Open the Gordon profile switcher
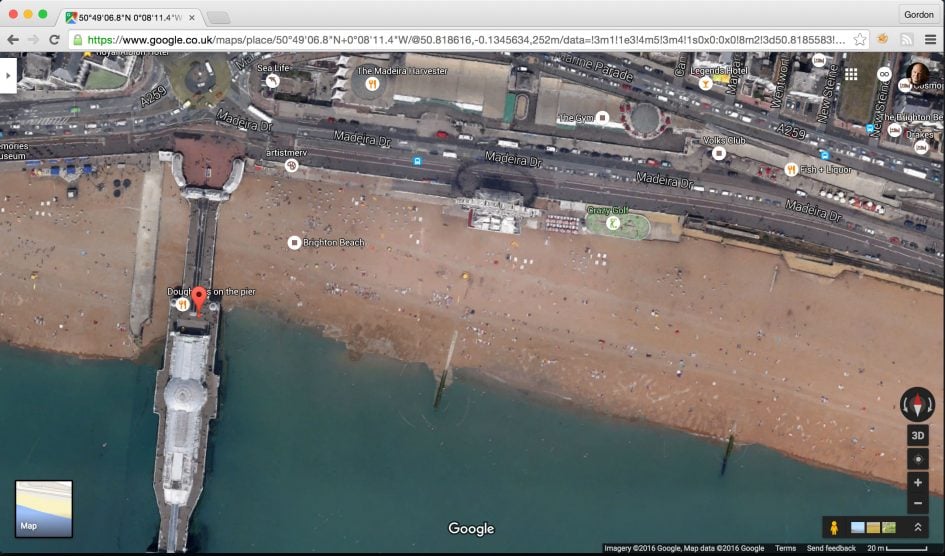945x556 pixels. (x=918, y=14)
